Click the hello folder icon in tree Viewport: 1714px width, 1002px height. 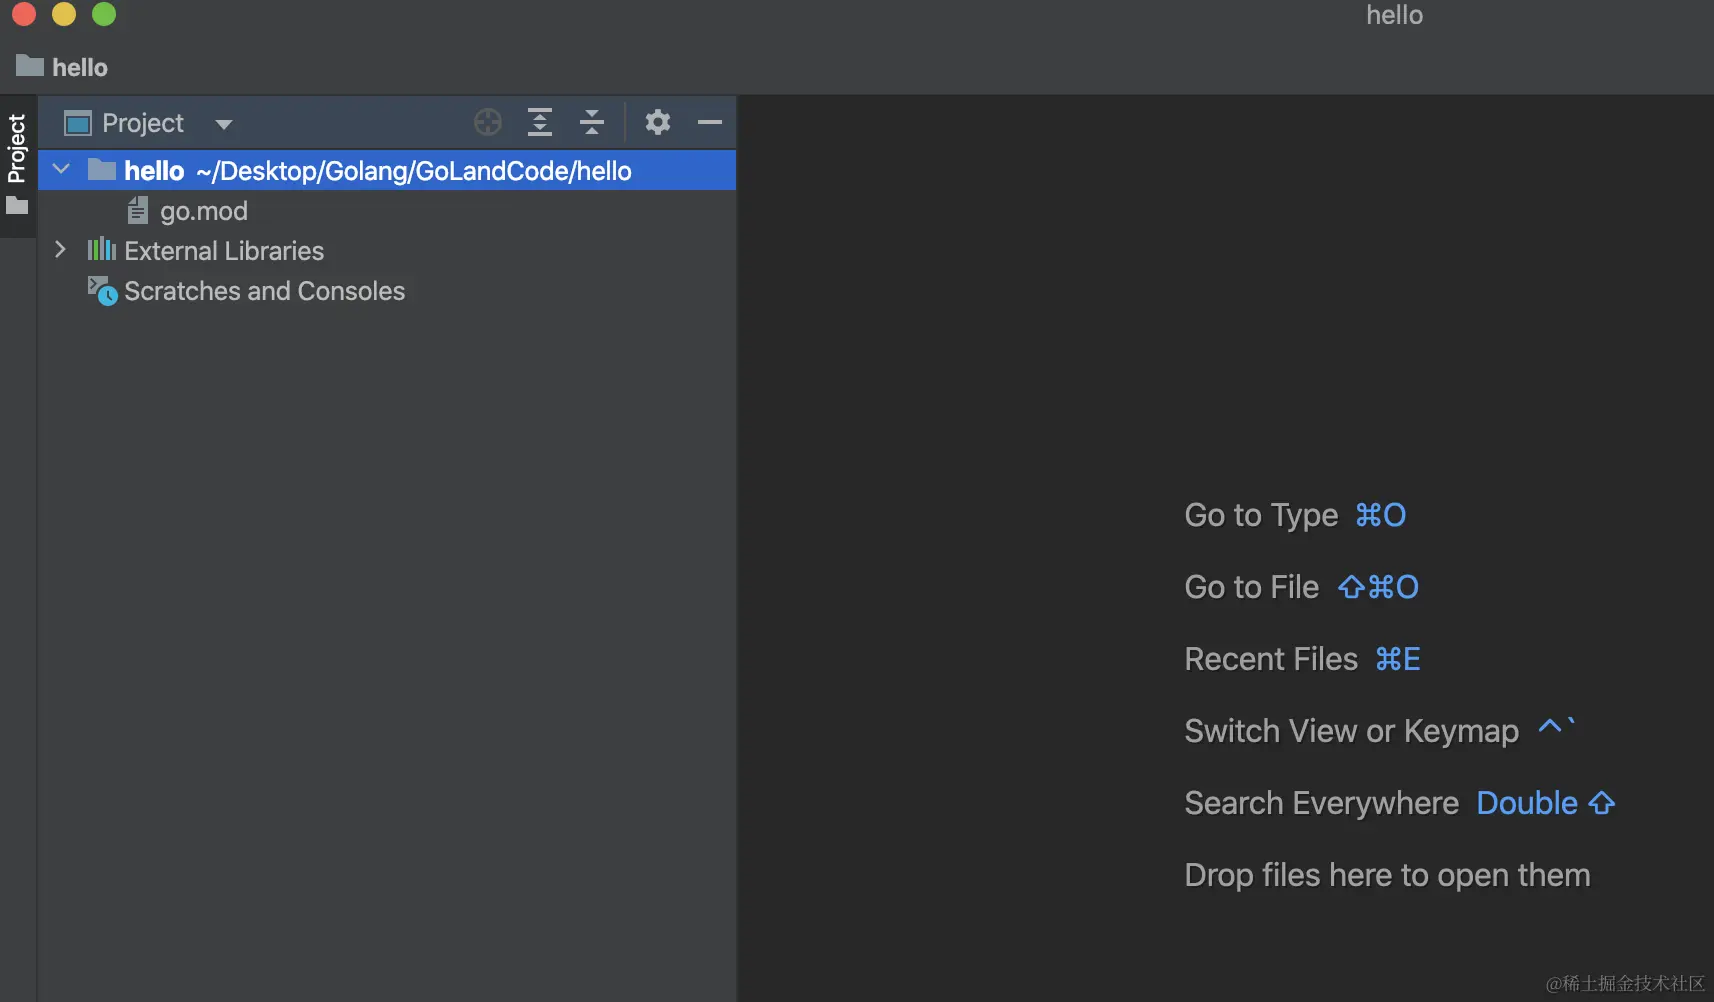click(x=102, y=169)
